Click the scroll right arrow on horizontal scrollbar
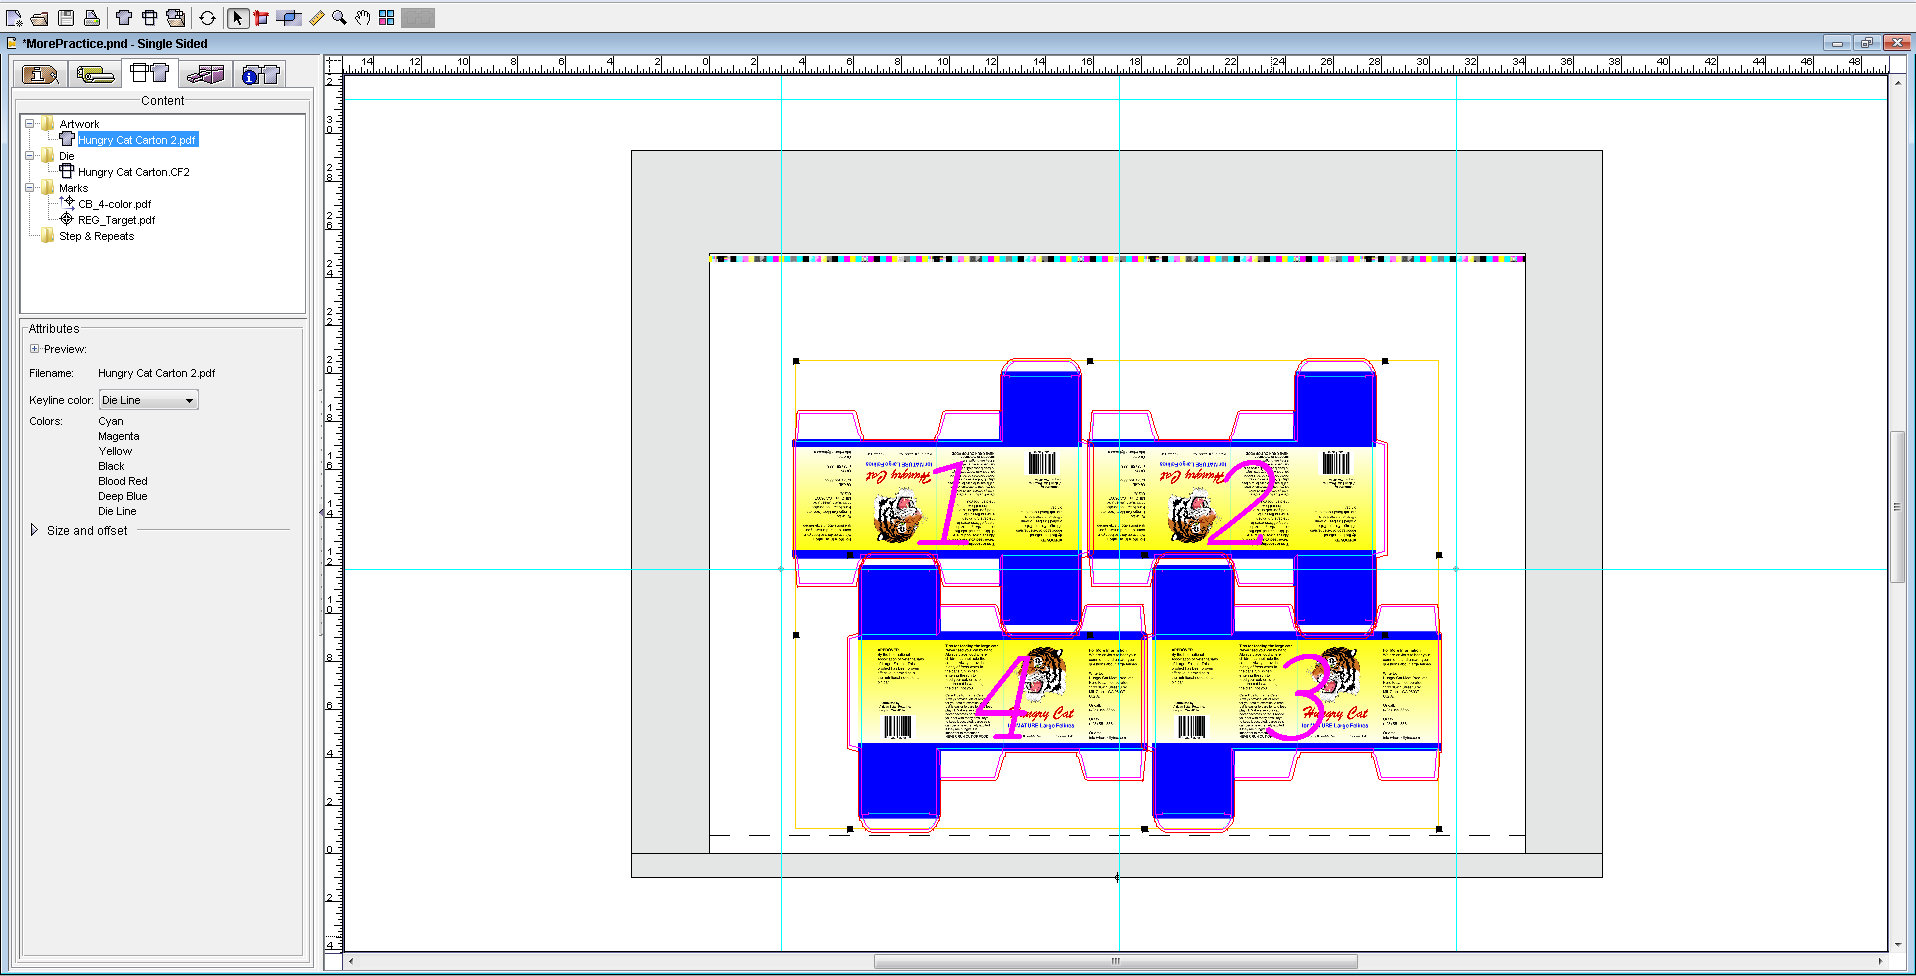The image size is (1916, 976). 1880,961
